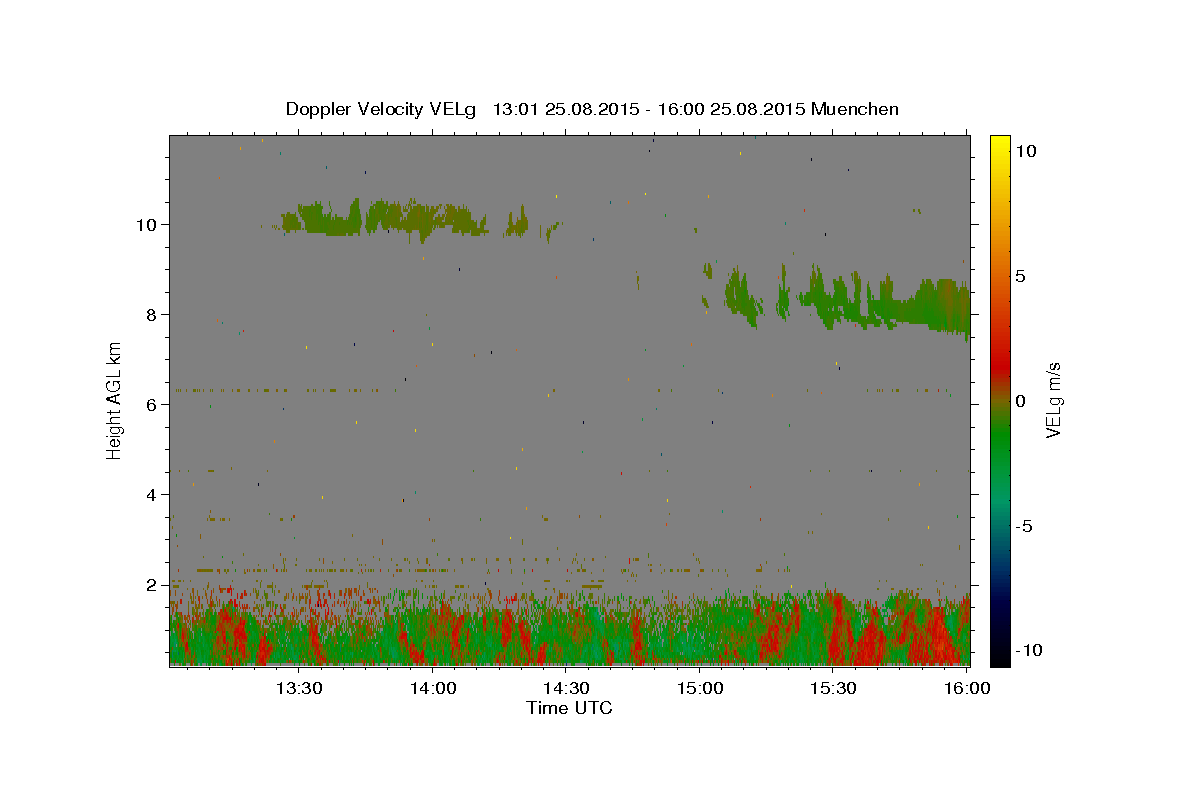Click the plot title 'Doppler Velocity VELg'

coord(383,109)
